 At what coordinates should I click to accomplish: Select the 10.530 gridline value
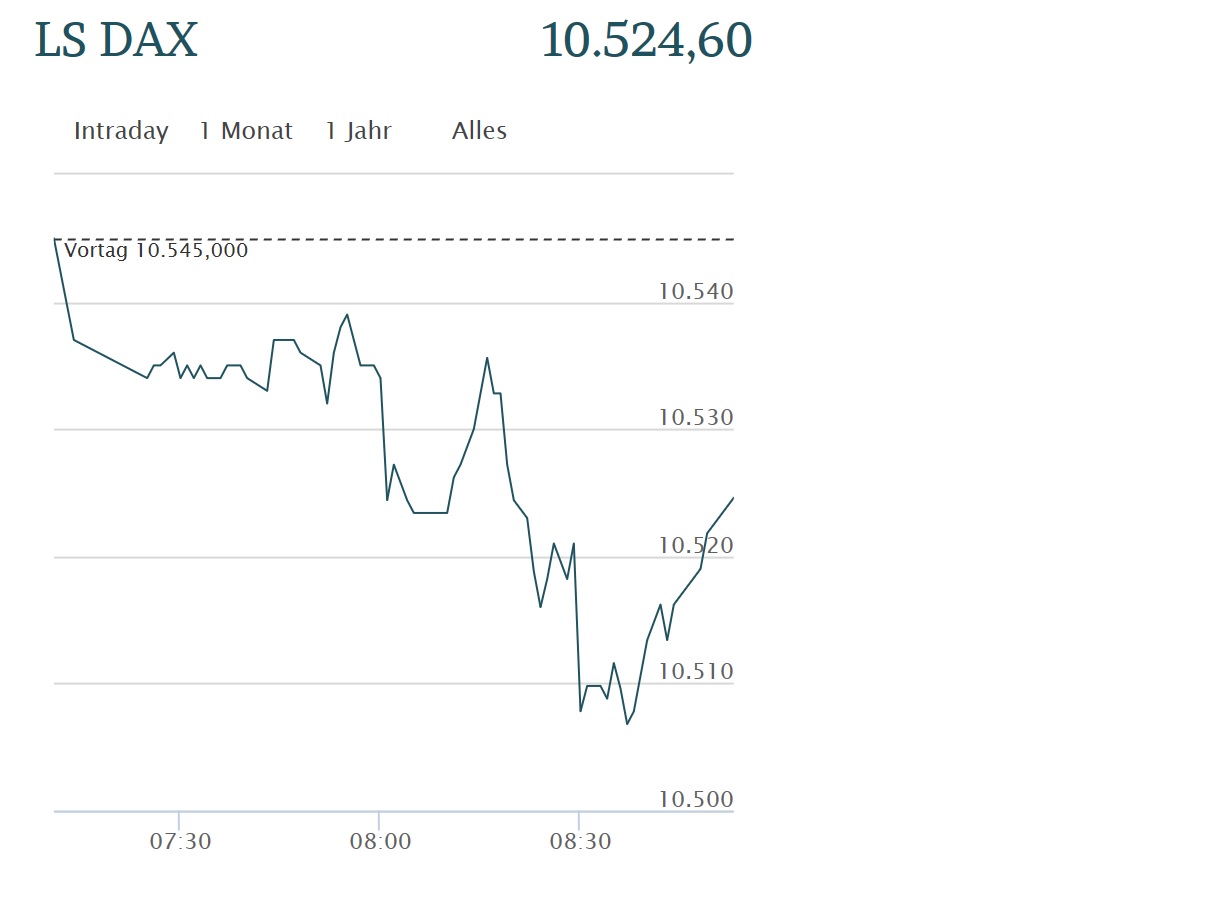point(694,417)
